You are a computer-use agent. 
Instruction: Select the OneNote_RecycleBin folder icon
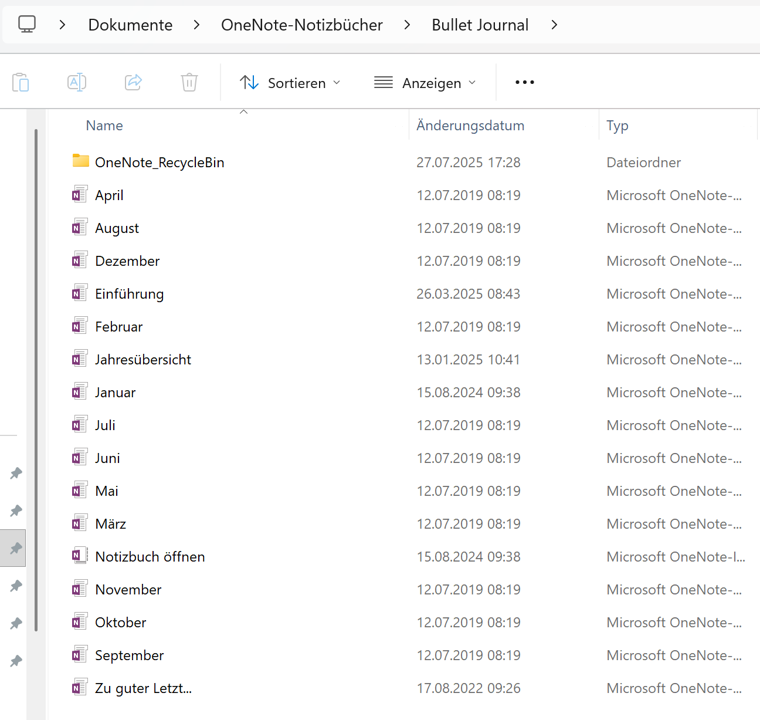coord(81,162)
